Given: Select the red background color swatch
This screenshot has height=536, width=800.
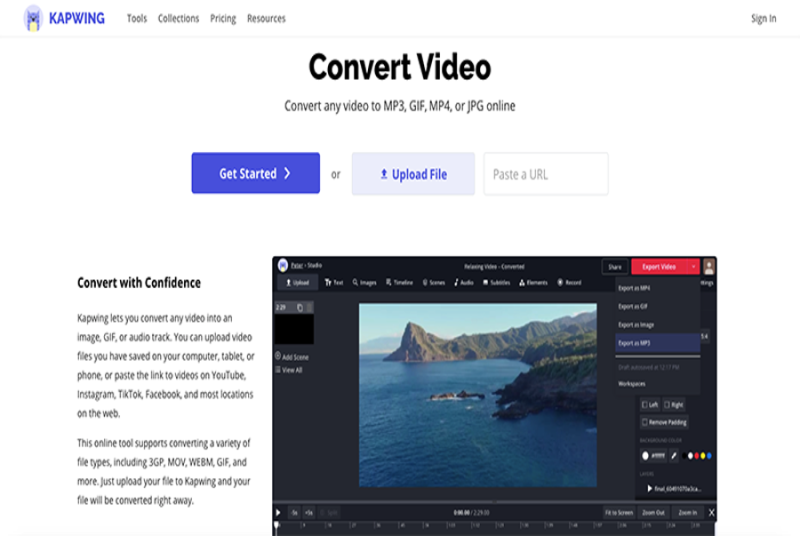Looking at the screenshot, I should click(696, 456).
